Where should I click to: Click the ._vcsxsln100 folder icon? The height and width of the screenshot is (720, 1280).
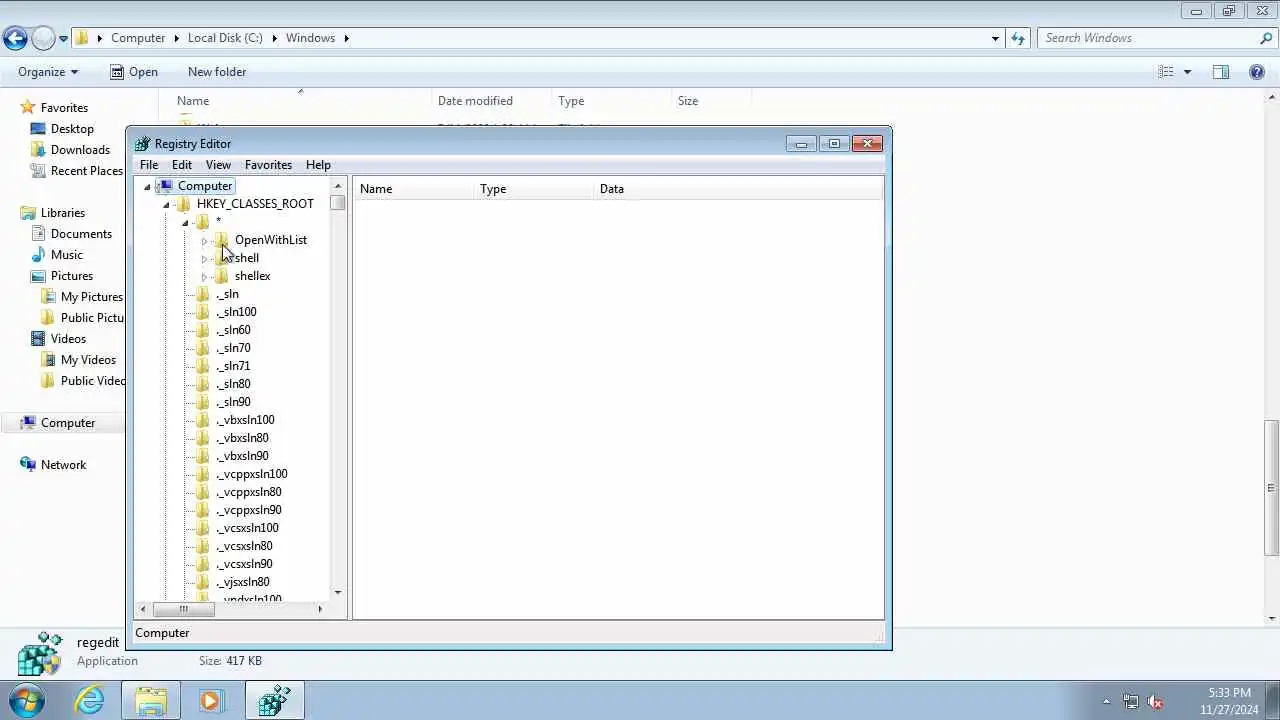pyautogui.click(x=202, y=528)
